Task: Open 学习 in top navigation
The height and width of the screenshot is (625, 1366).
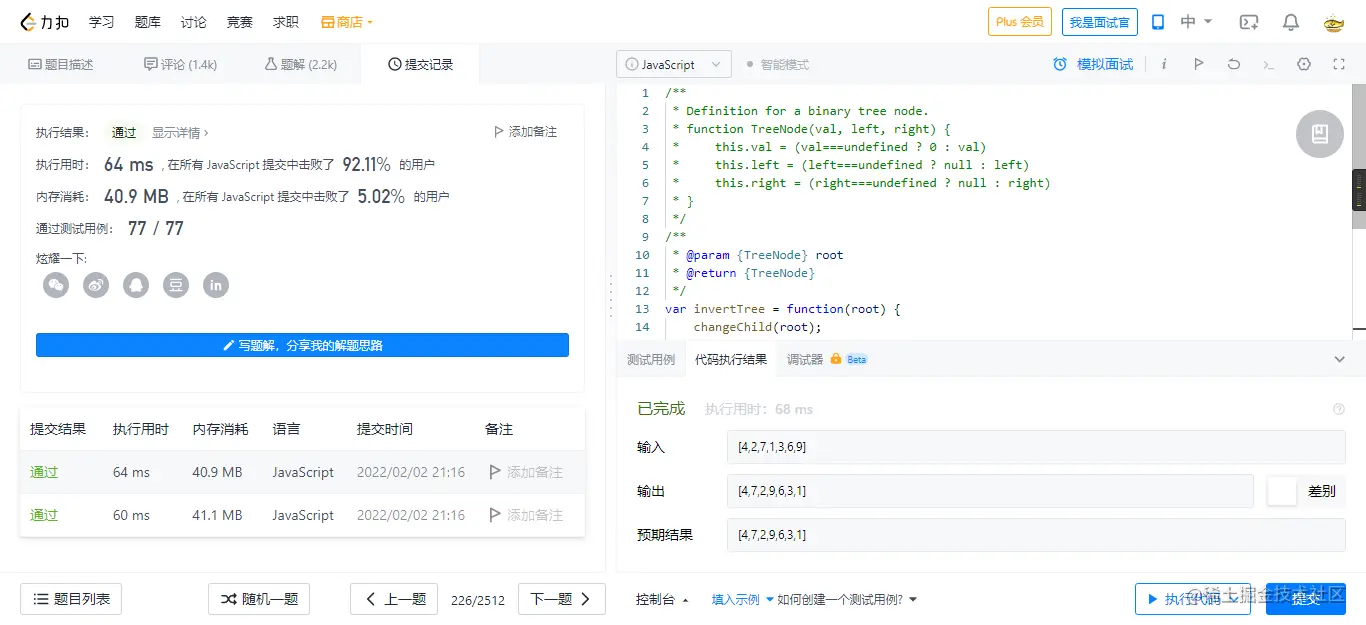Action: pyautogui.click(x=101, y=22)
